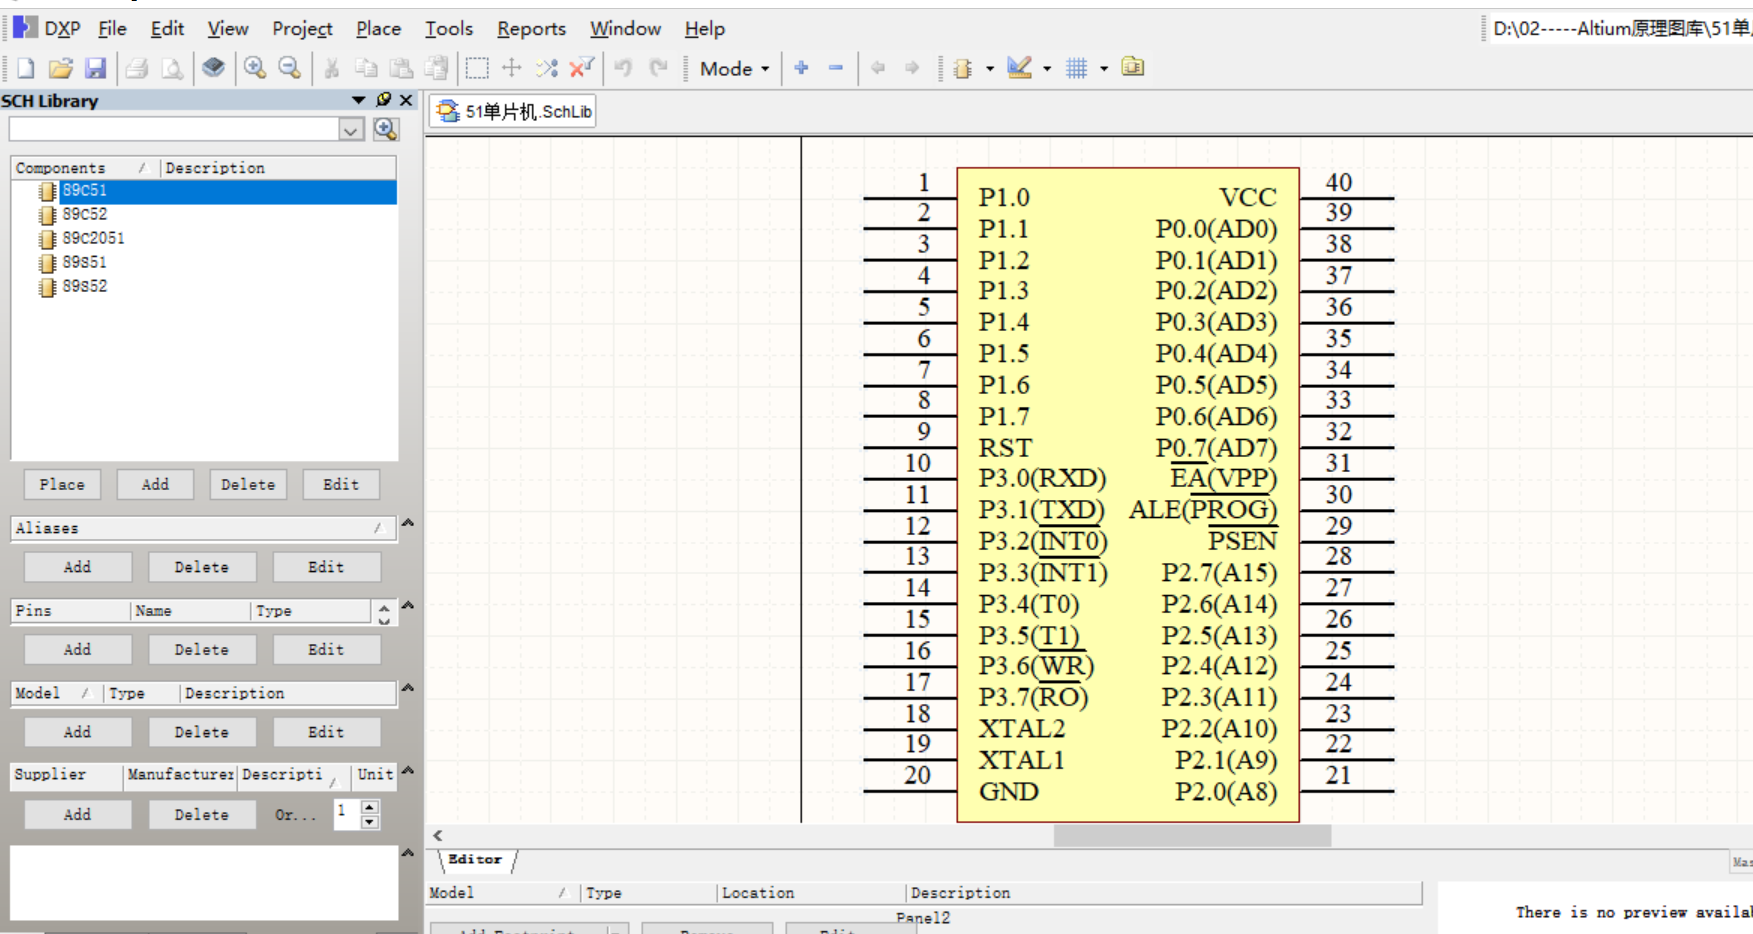Image resolution: width=1753 pixels, height=934 pixels.
Task: Click the Clear Filter red X icon
Action: (x=581, y=68)
